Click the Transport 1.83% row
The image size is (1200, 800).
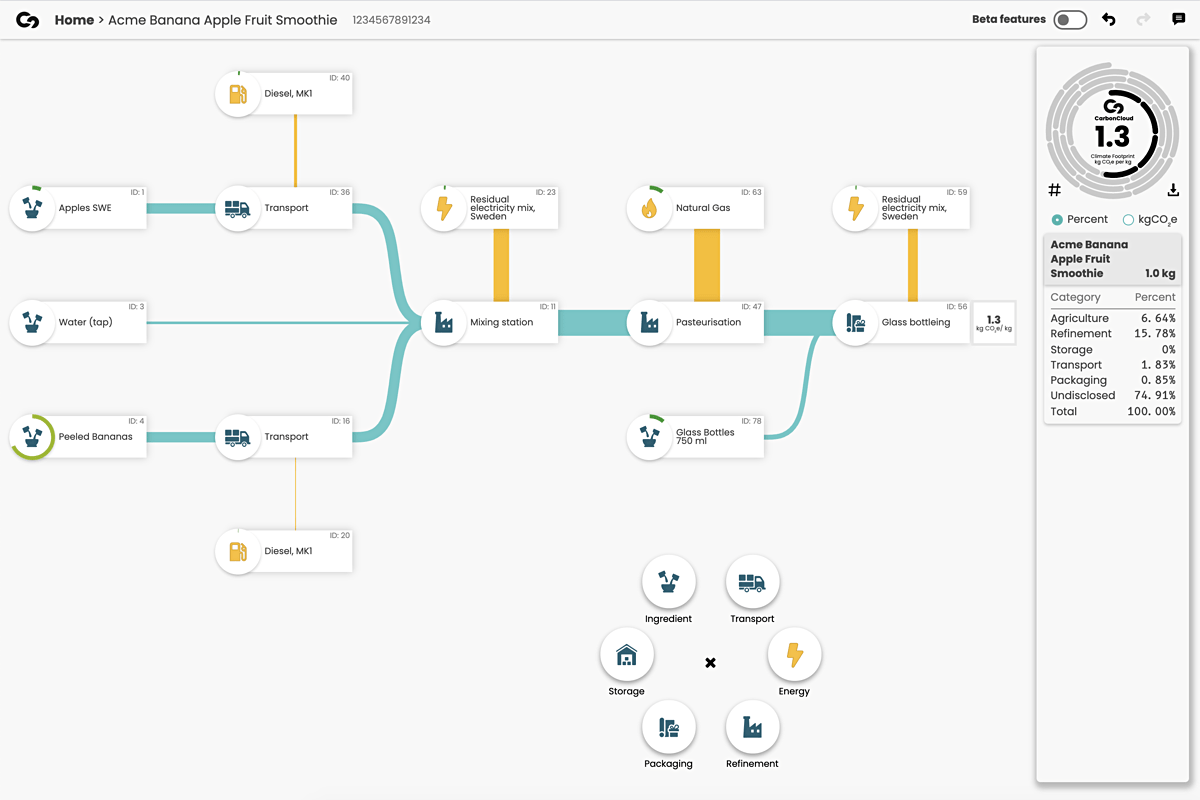1113,365
